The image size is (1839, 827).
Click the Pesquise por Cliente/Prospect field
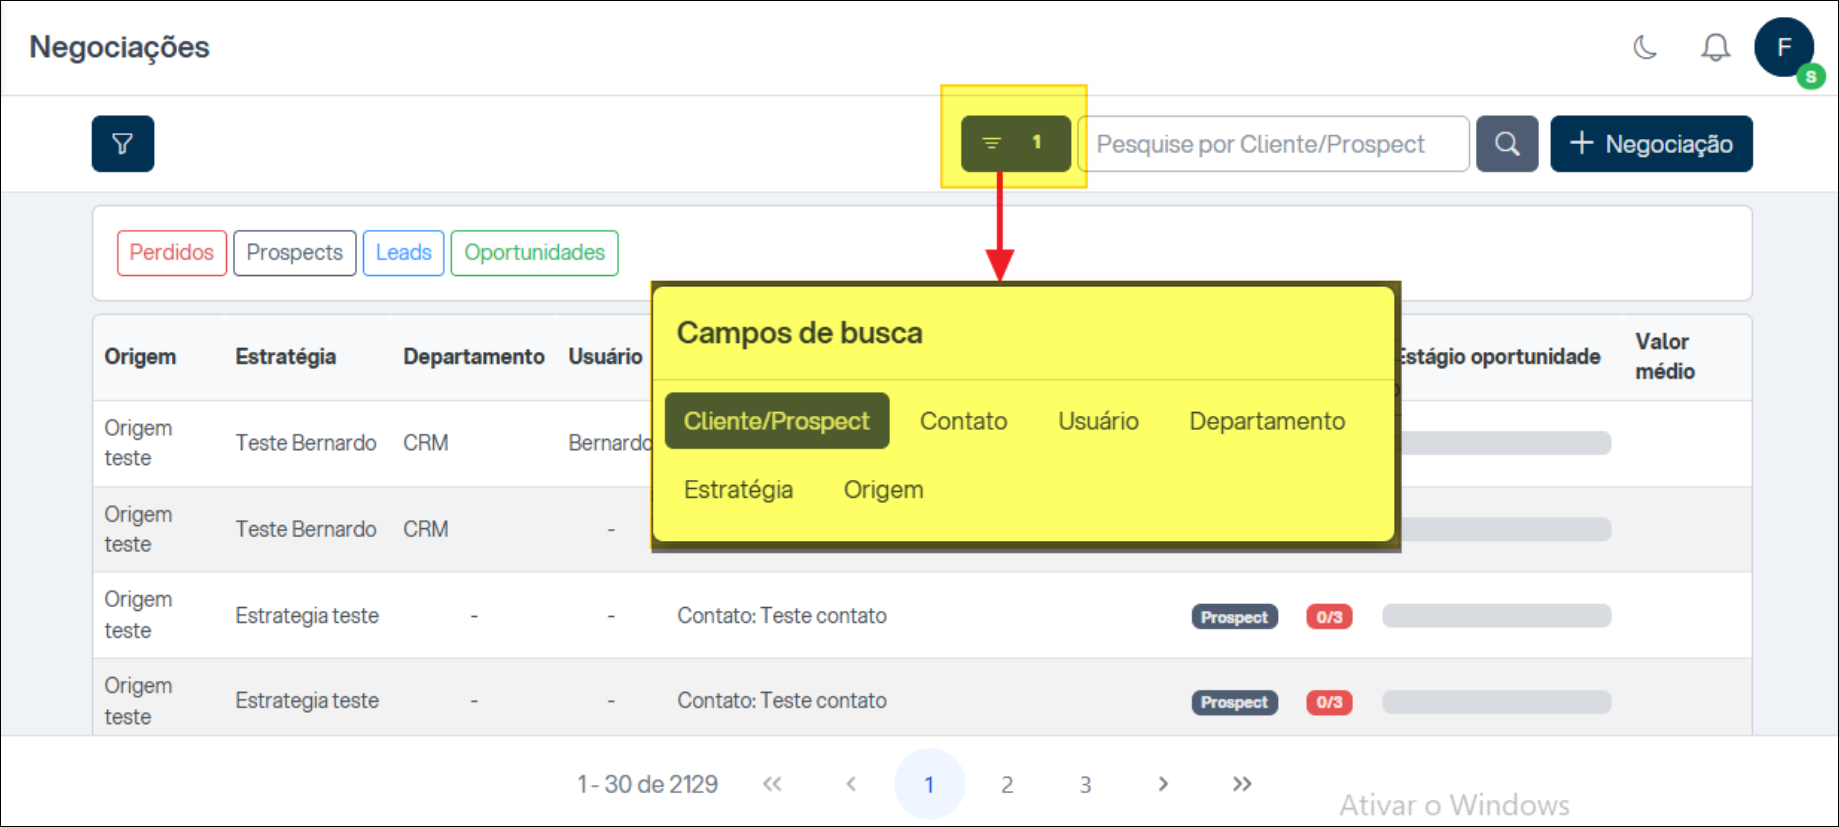click(x=1272, y=144)
